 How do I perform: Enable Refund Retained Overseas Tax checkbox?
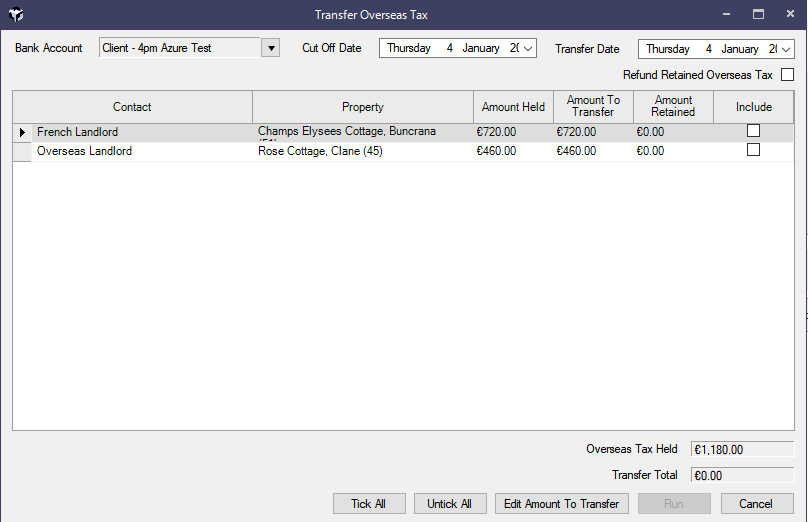(787, 75)
